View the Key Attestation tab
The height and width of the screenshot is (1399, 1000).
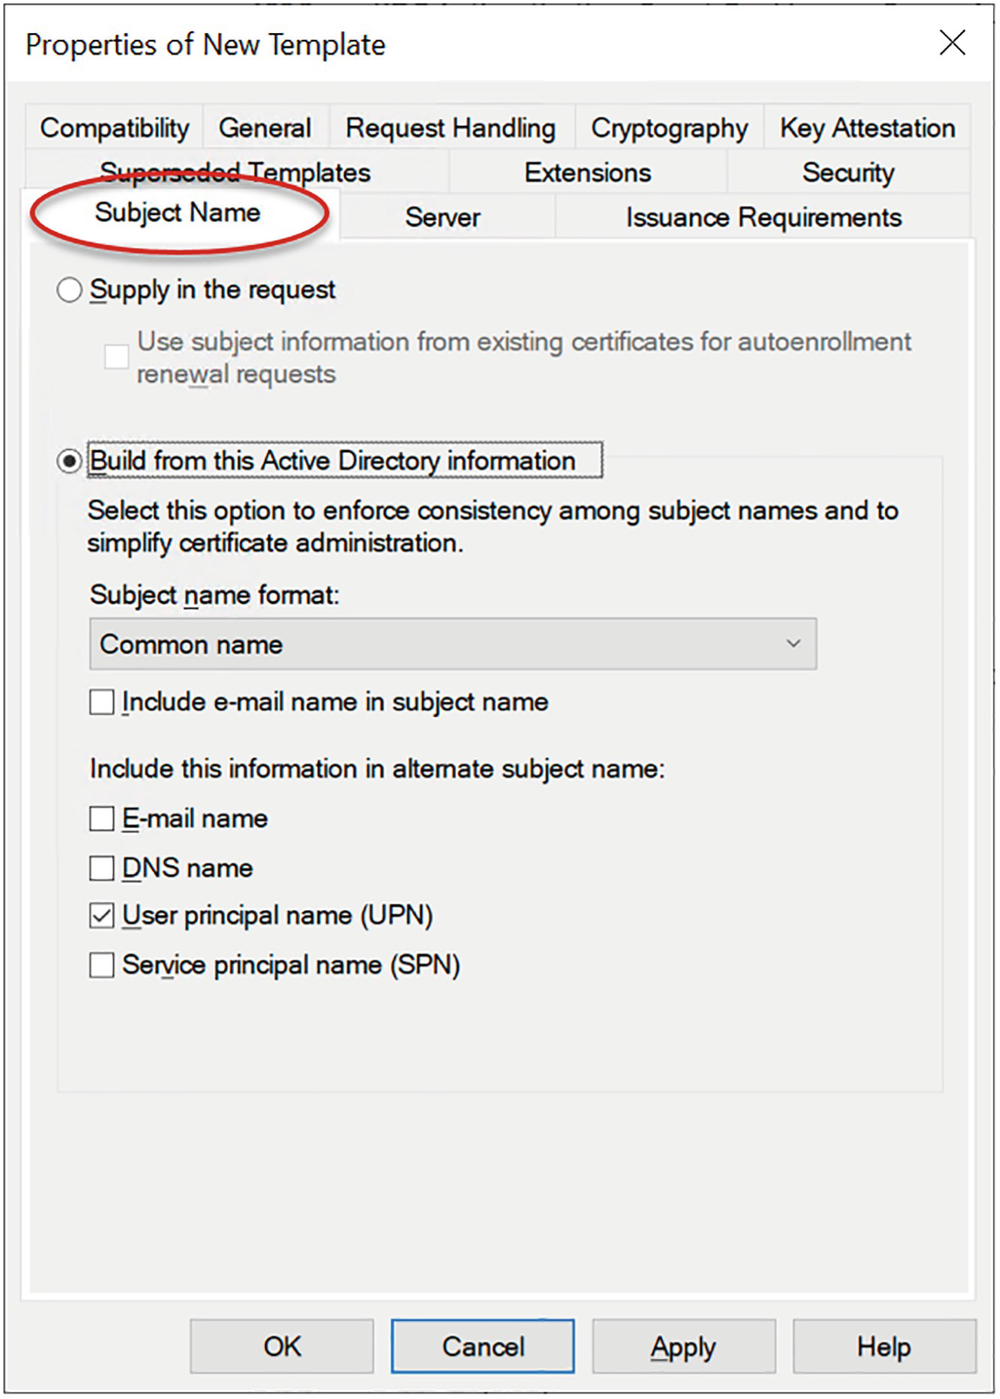point(866,127)
